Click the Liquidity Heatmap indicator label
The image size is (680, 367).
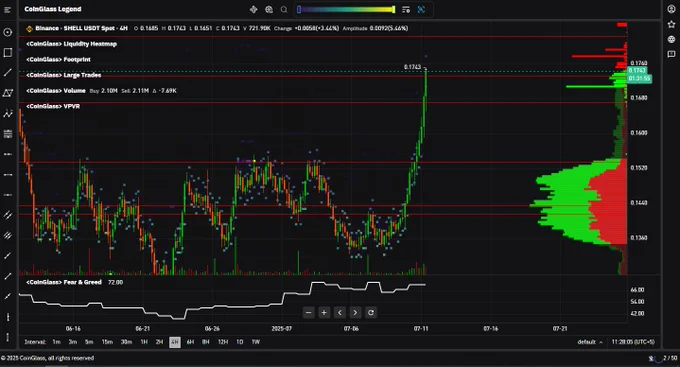(72, 44)
